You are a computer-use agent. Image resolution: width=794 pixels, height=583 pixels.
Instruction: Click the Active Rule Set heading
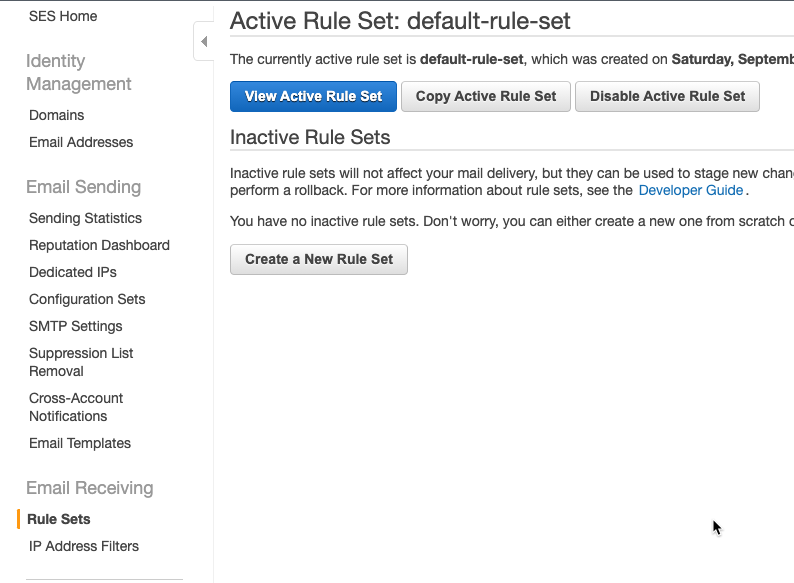coord(400,21)
